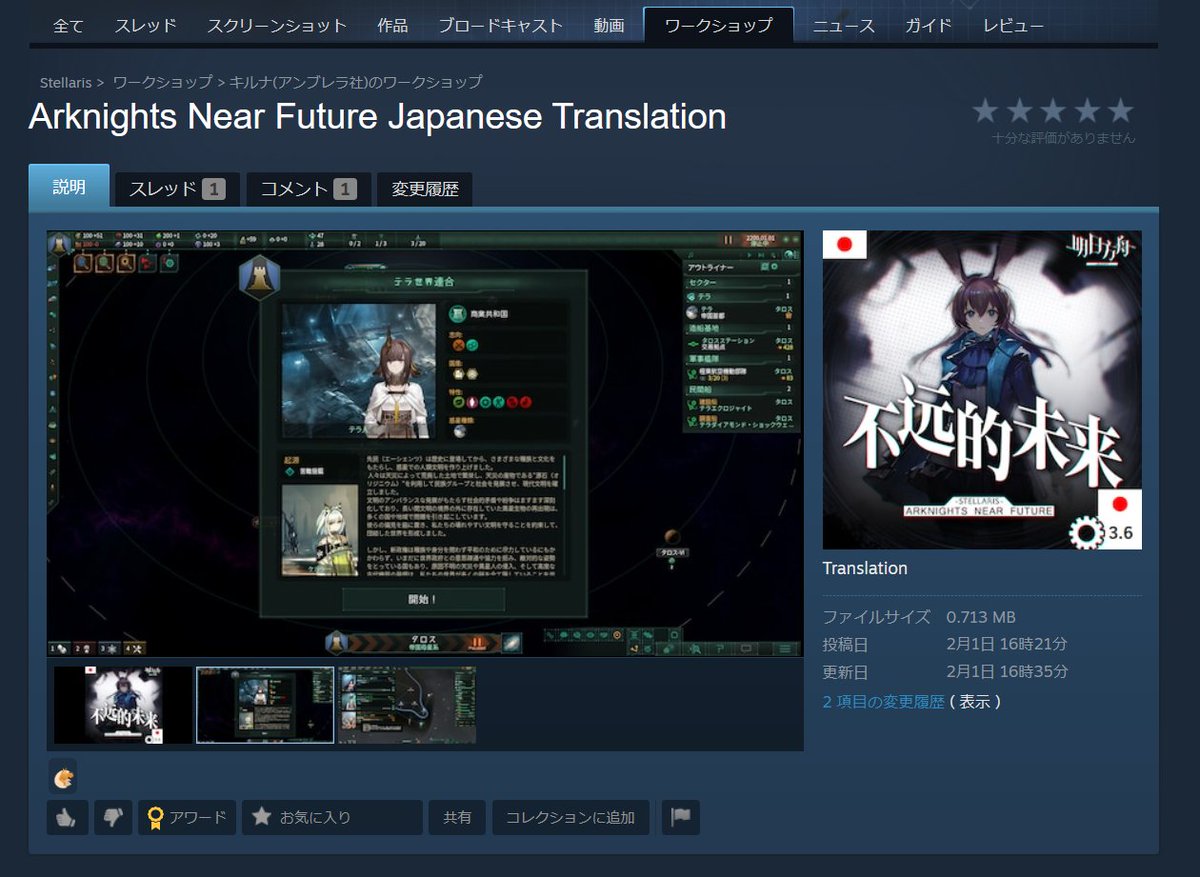Switch to レビュー tab
The height and width of the screenshot is (877, 1200).
(1013, 26)
